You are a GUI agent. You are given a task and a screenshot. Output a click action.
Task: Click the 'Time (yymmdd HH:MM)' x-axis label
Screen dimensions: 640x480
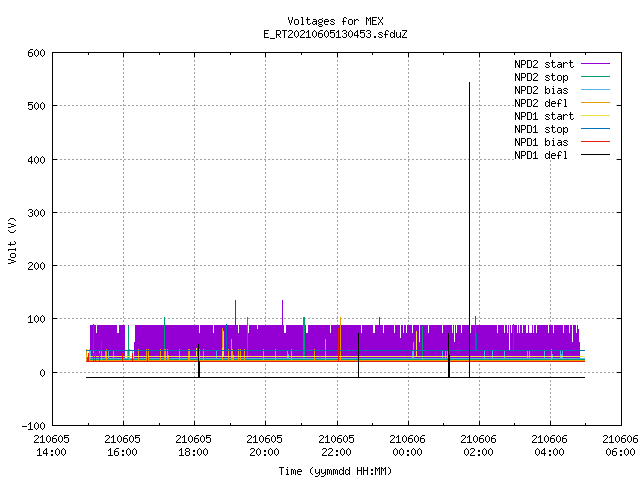pyautogui.click(x=335, y=471)
